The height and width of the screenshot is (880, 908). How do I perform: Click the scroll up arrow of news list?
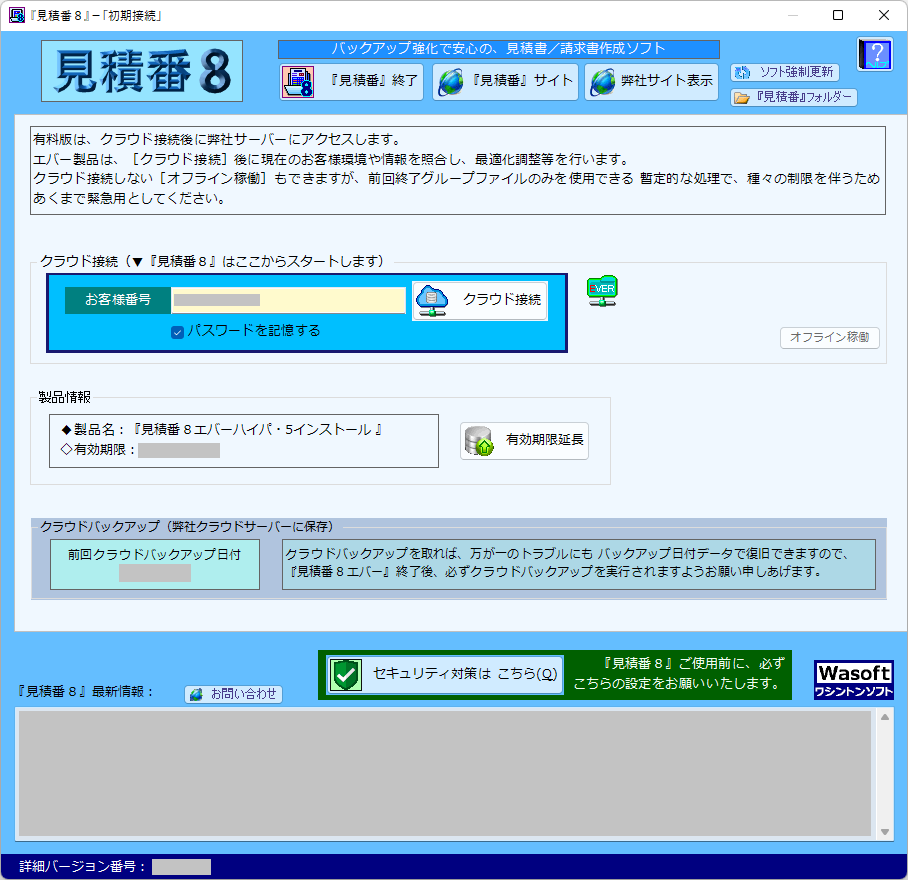(x=885, y=717)
